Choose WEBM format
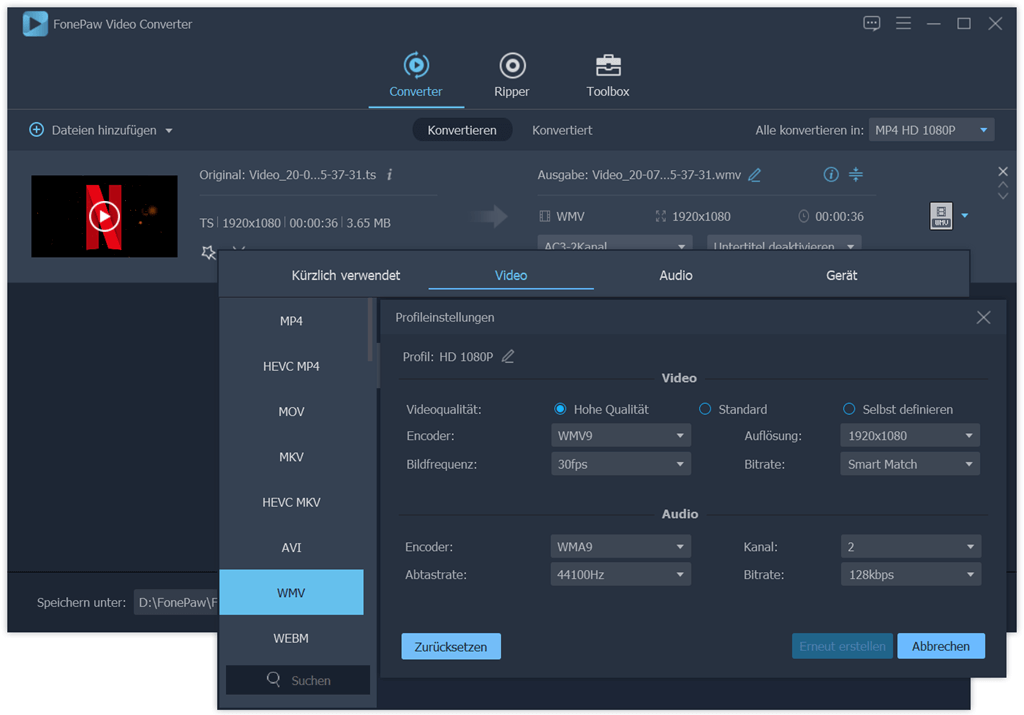 click(x=291, y=638)
